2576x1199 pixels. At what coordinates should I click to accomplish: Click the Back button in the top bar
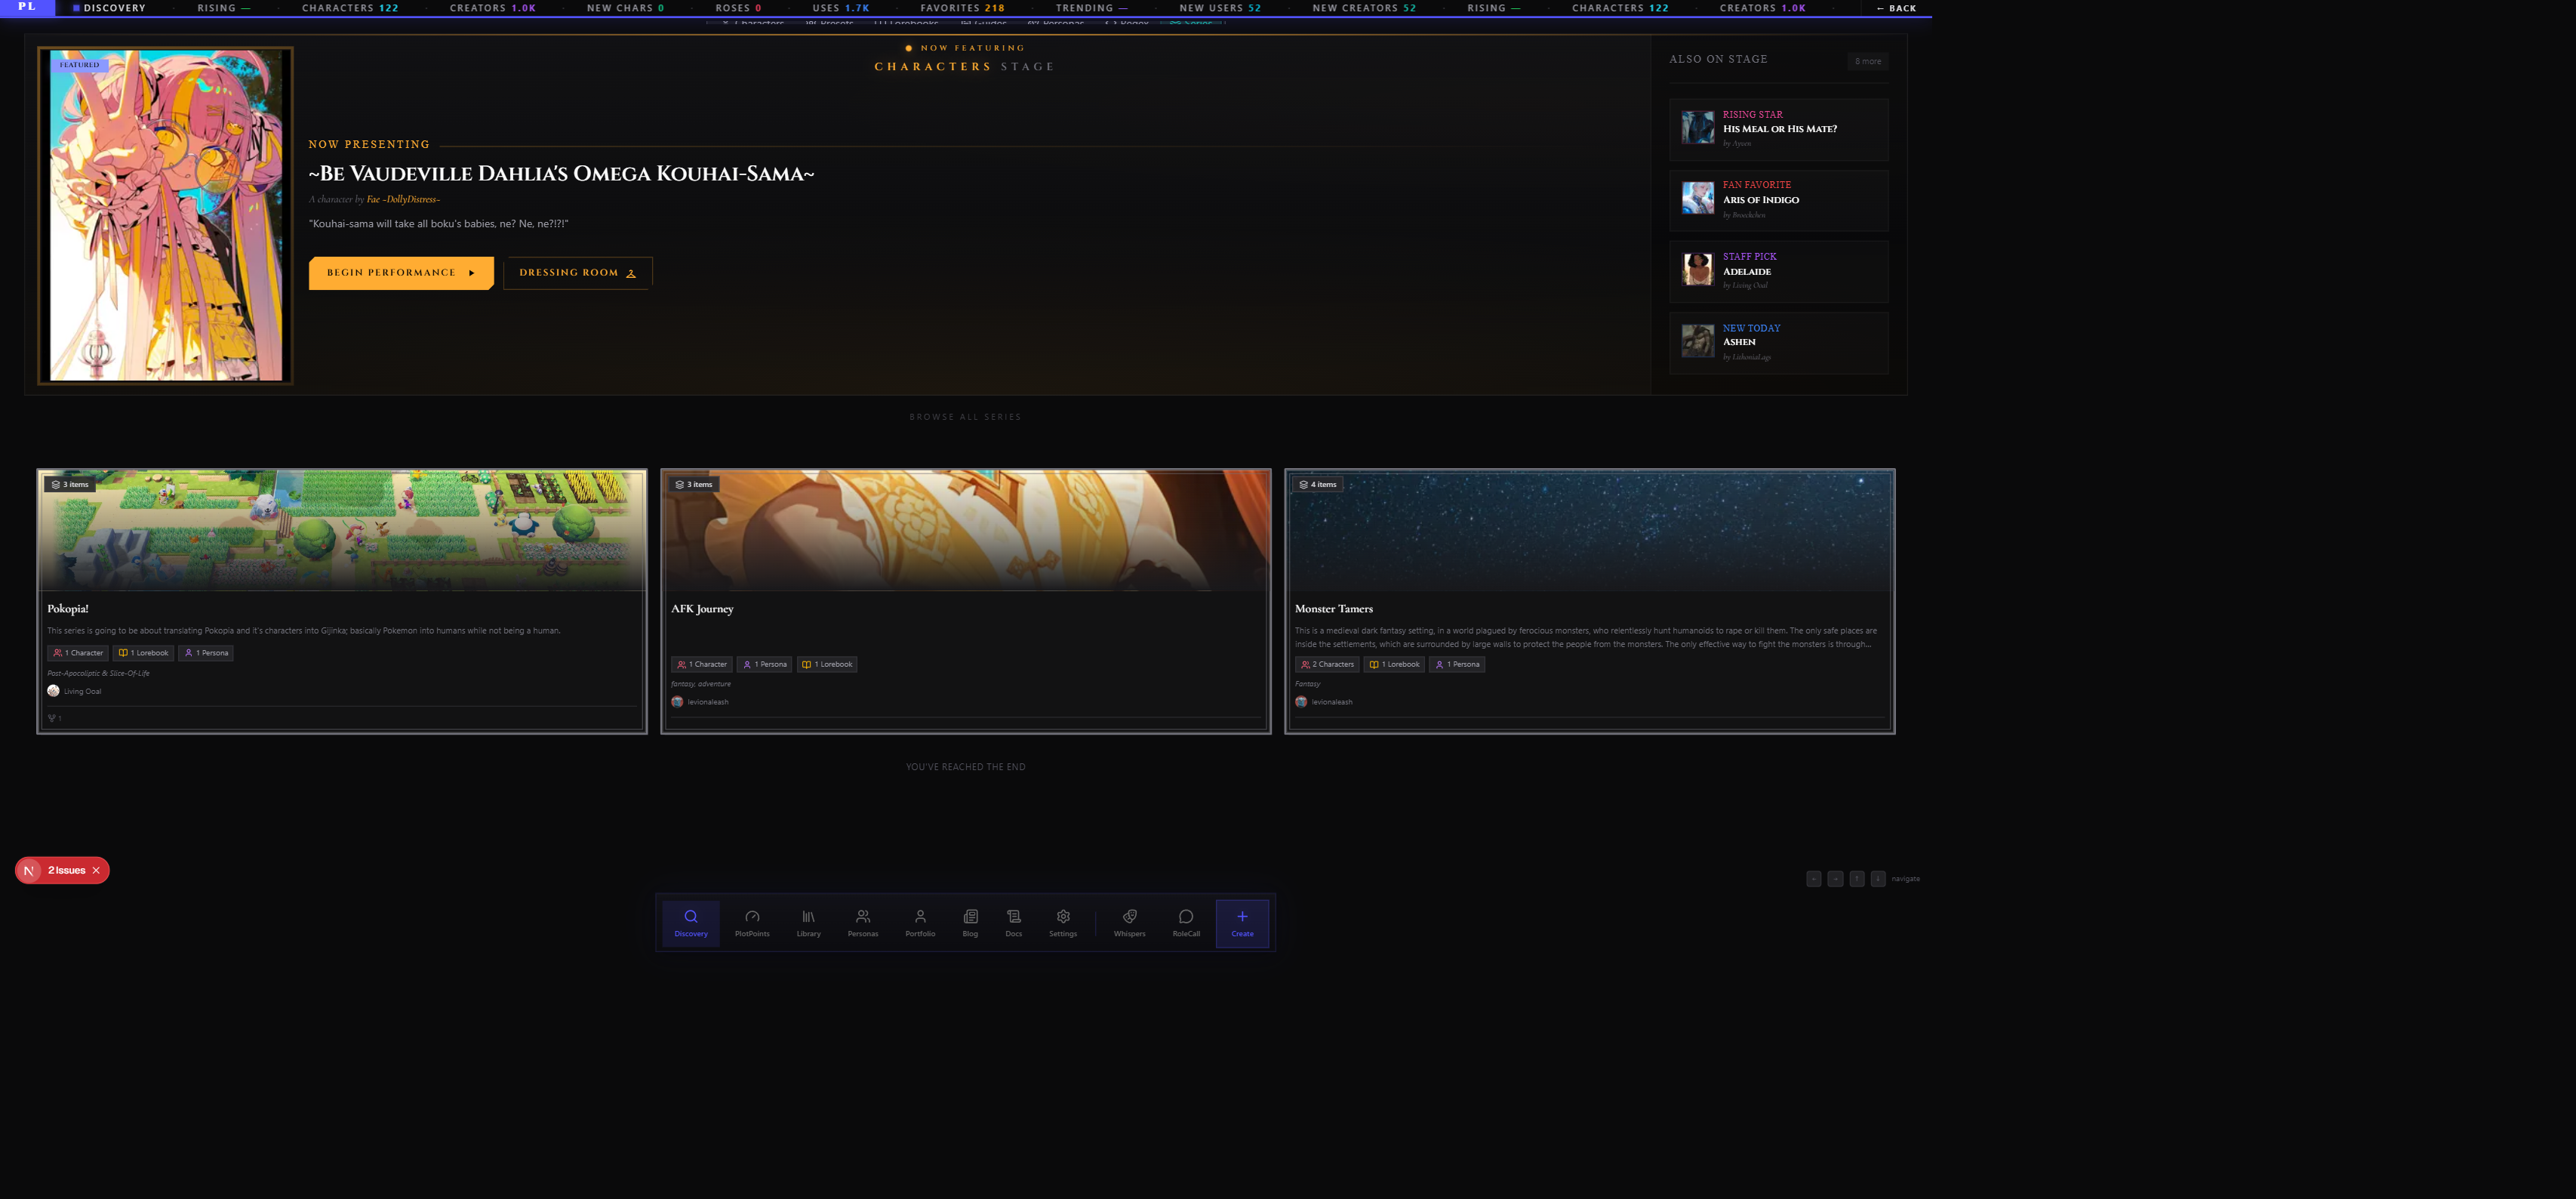pos(1896,8)
